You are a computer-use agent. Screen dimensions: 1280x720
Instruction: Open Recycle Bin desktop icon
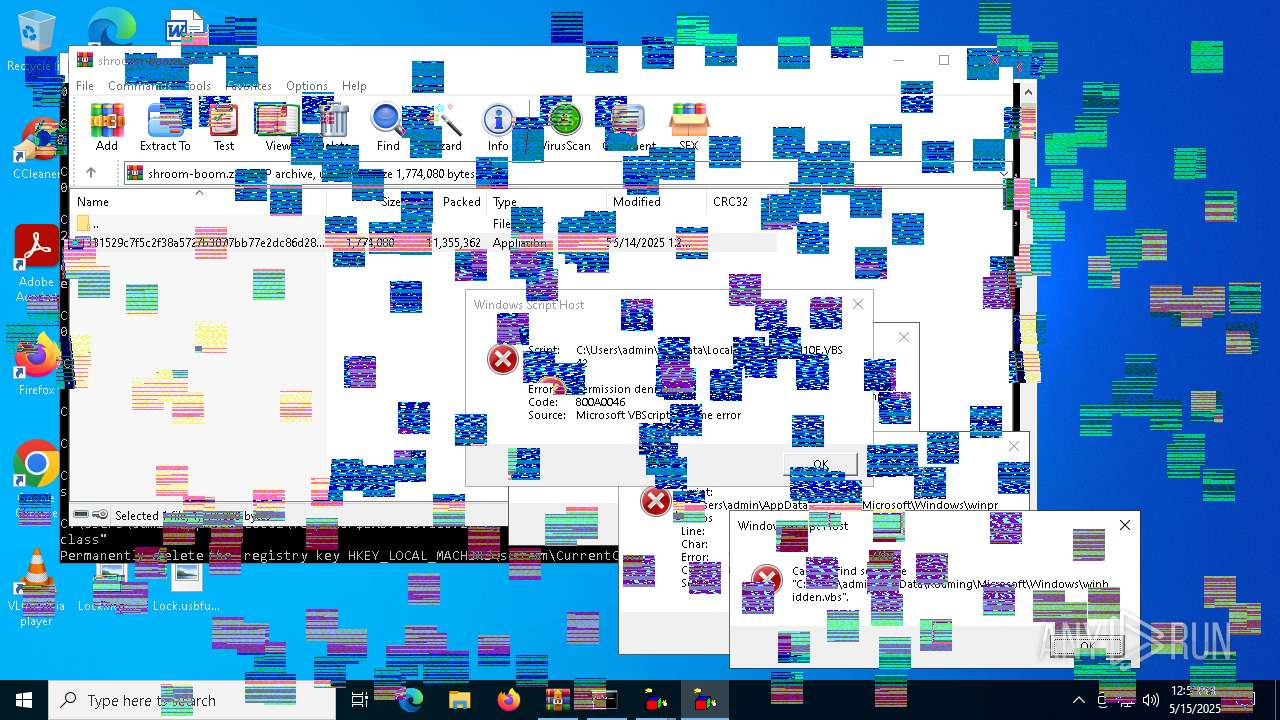(x=37, y=42)
